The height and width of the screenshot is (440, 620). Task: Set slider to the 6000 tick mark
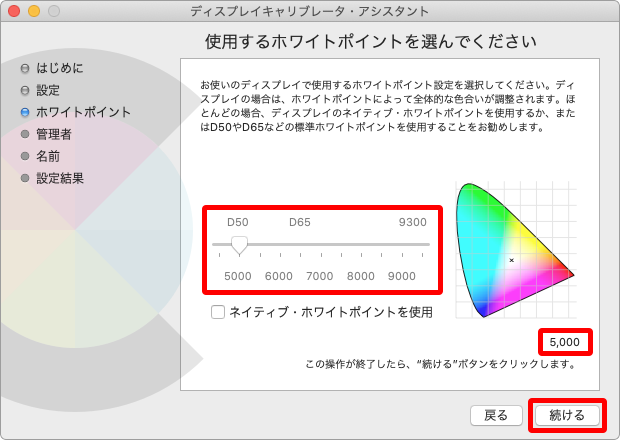pos(279,244)
